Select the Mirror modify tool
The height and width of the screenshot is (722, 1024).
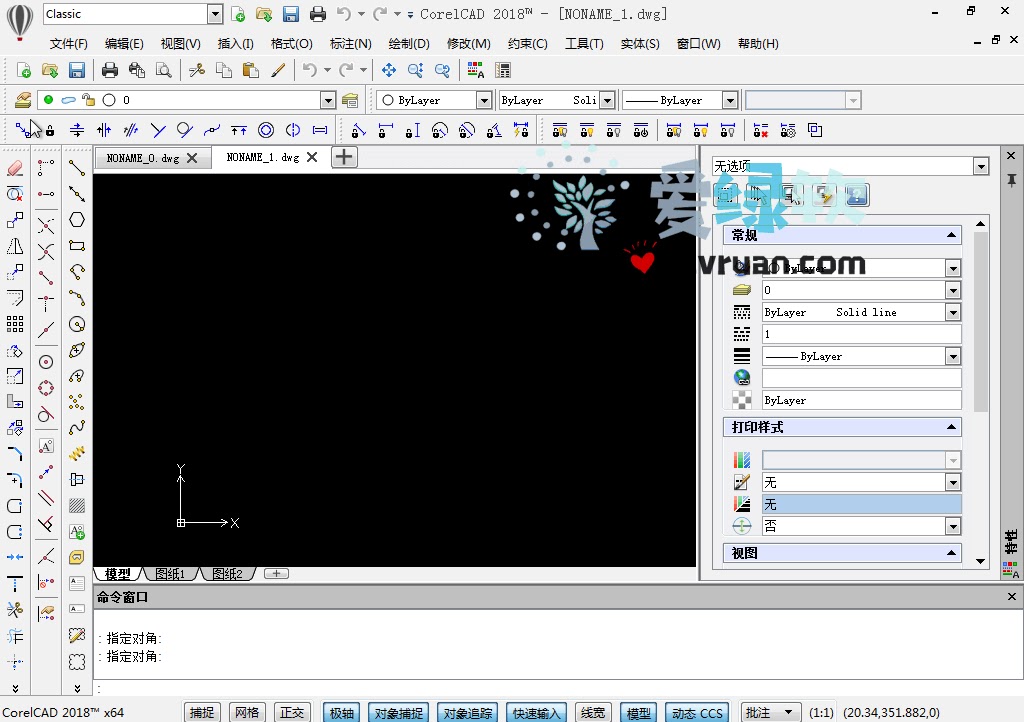15,246
